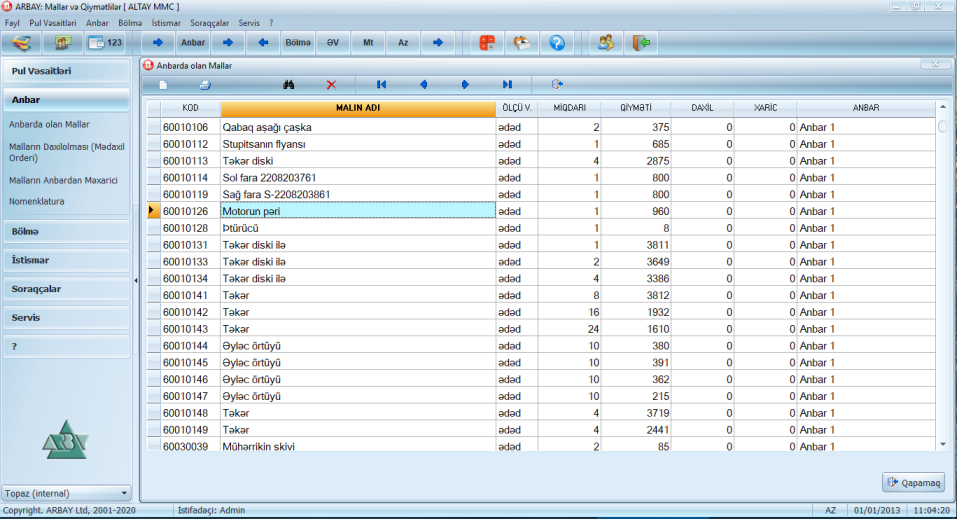
Task: Expand the ? sidebar section
Action: click(67, 346)
